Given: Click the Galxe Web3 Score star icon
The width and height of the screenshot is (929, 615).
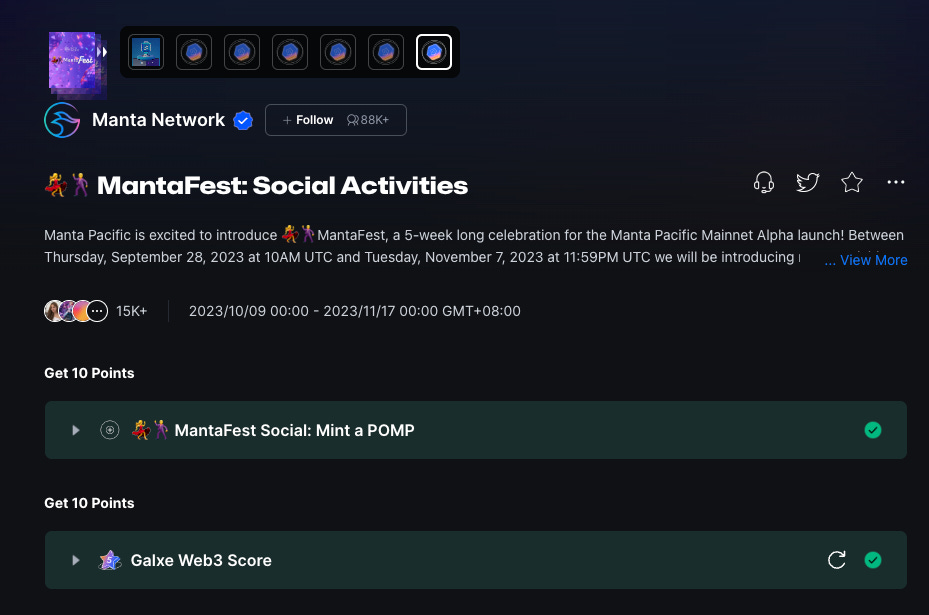Looking at the screenshot, I should [110, 560].
